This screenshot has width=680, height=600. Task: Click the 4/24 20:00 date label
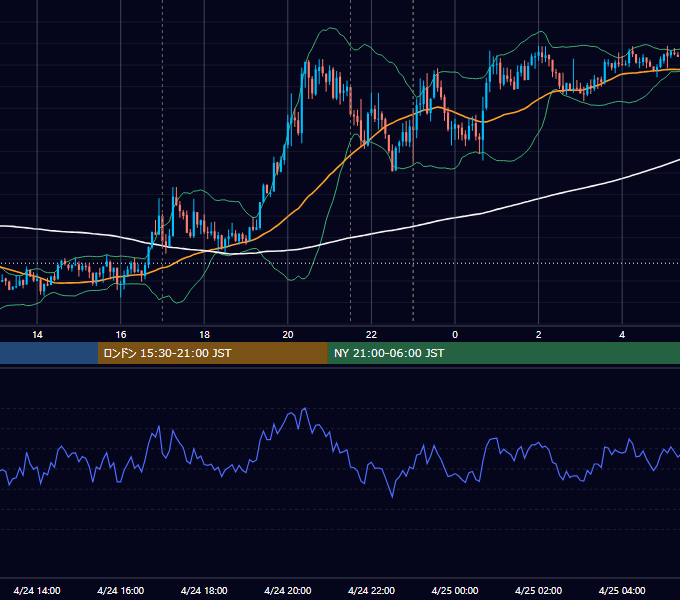[288, 590]
